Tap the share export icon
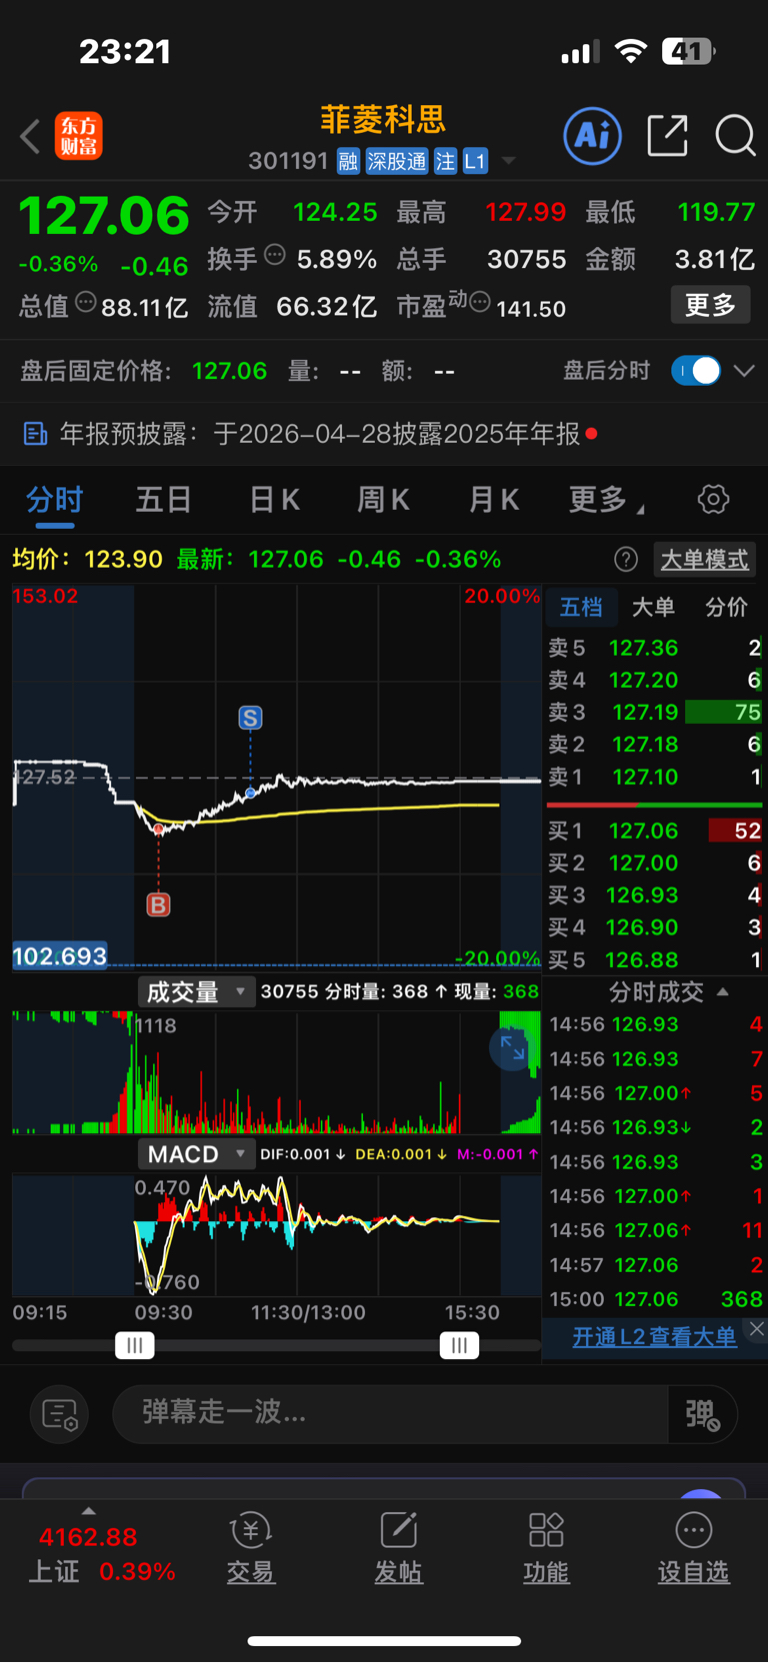This screenshot has width=768, height=1663. click(667, 135)
